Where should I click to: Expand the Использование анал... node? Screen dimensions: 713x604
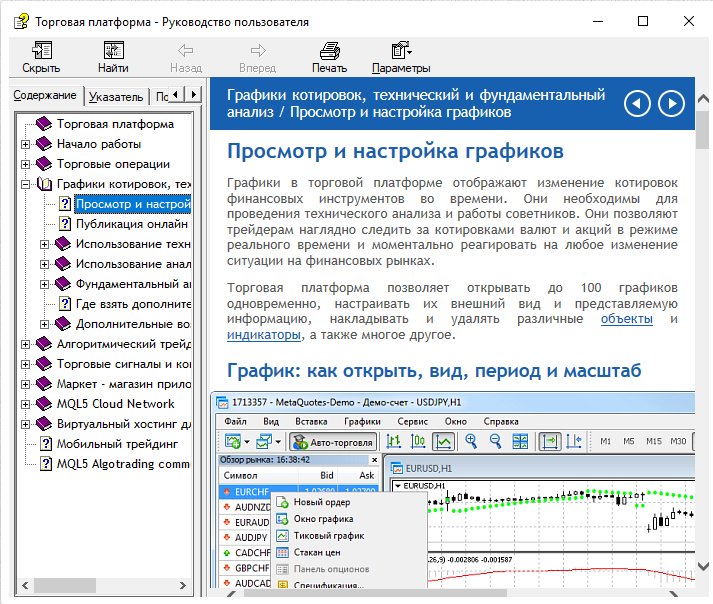tap(45, 264)
